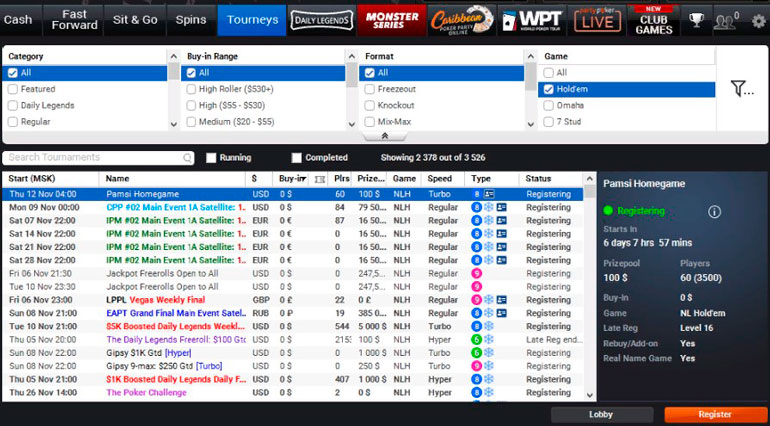The image size is (770, 426).
Task: Tick the Completed tournaments checkbox
Action: point(297,158)
